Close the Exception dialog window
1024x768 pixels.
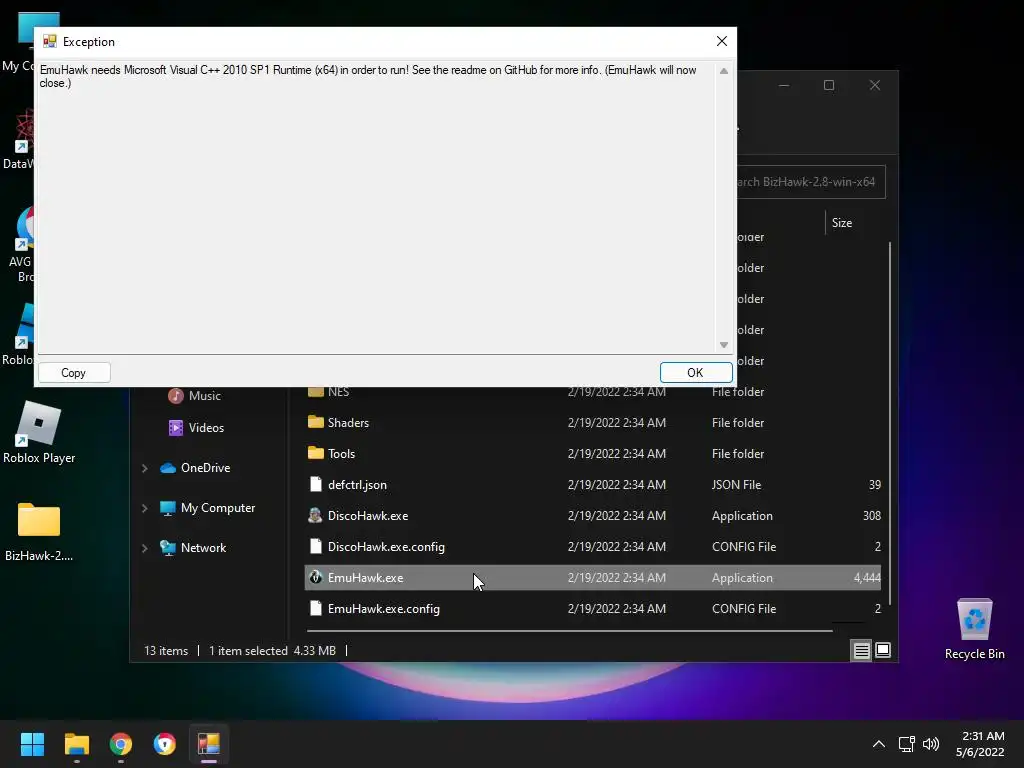722,41
